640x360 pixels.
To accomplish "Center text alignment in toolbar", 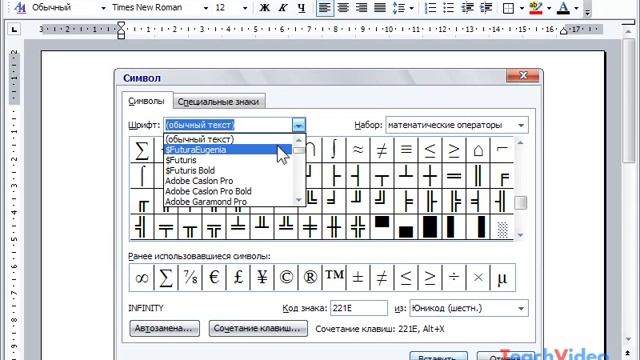I will 343,8.
